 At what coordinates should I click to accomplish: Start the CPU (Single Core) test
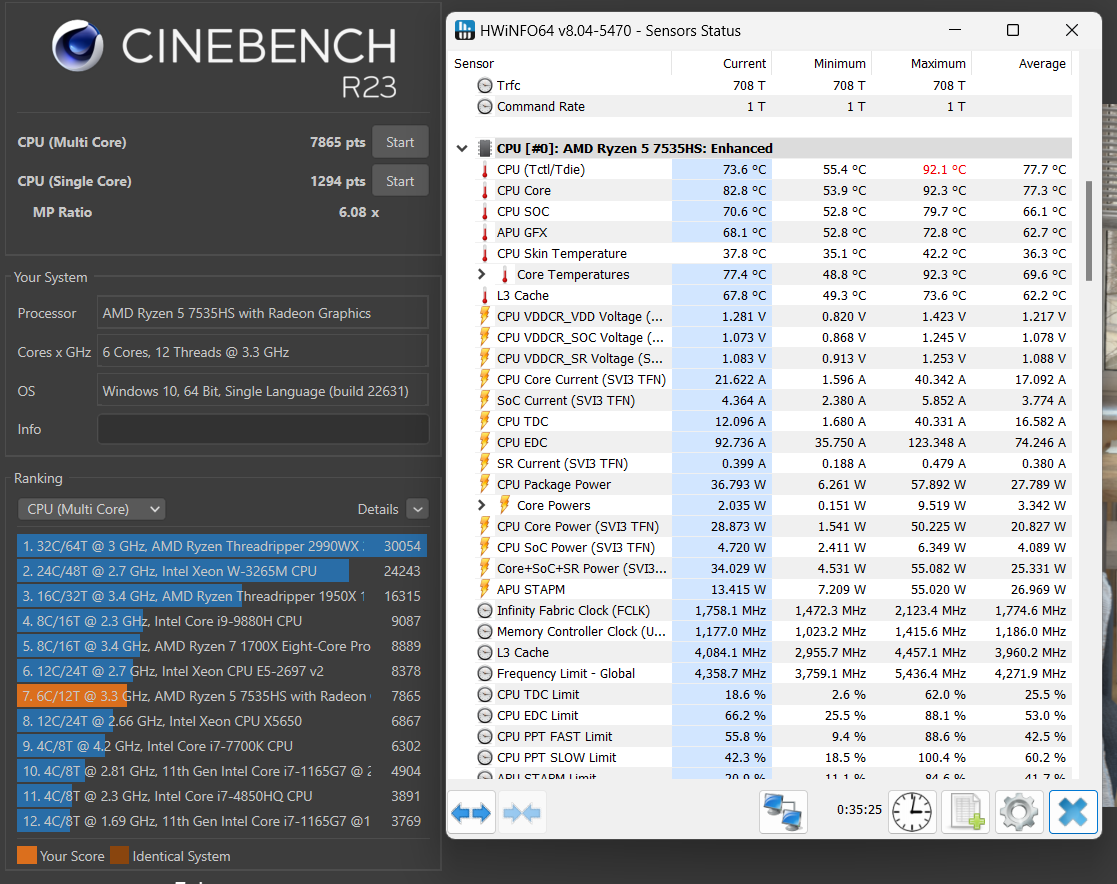[x=400, y=181]
